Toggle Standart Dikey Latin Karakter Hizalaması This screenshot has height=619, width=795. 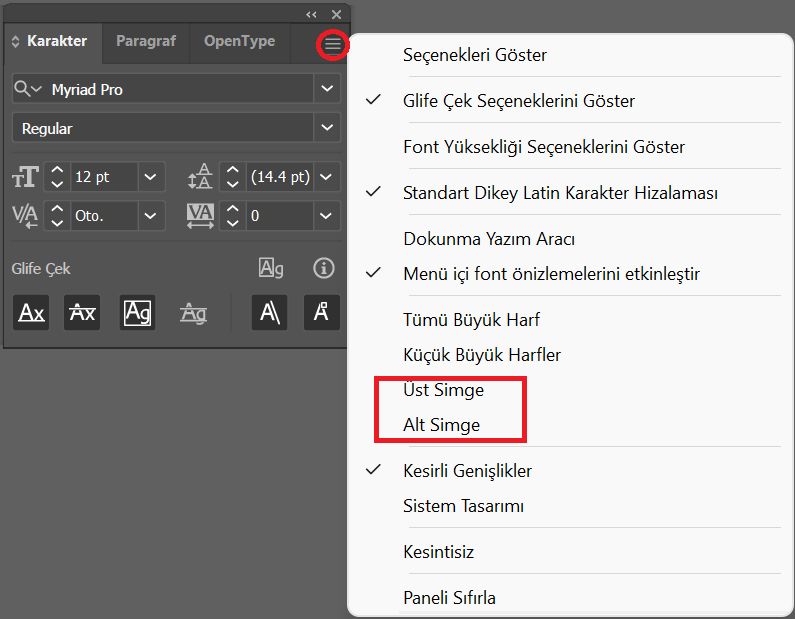coord(570,193)
